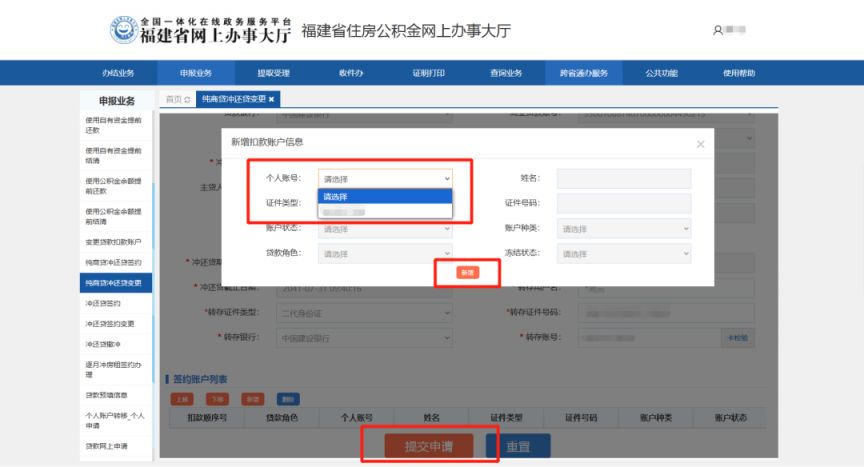Click the blue 重置 button
The image size is (864, 467).
(518, 446)
